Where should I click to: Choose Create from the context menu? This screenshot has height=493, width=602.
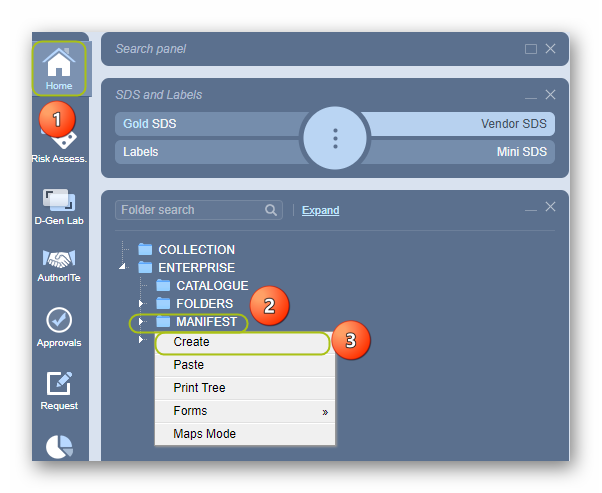tap(245, 342)
